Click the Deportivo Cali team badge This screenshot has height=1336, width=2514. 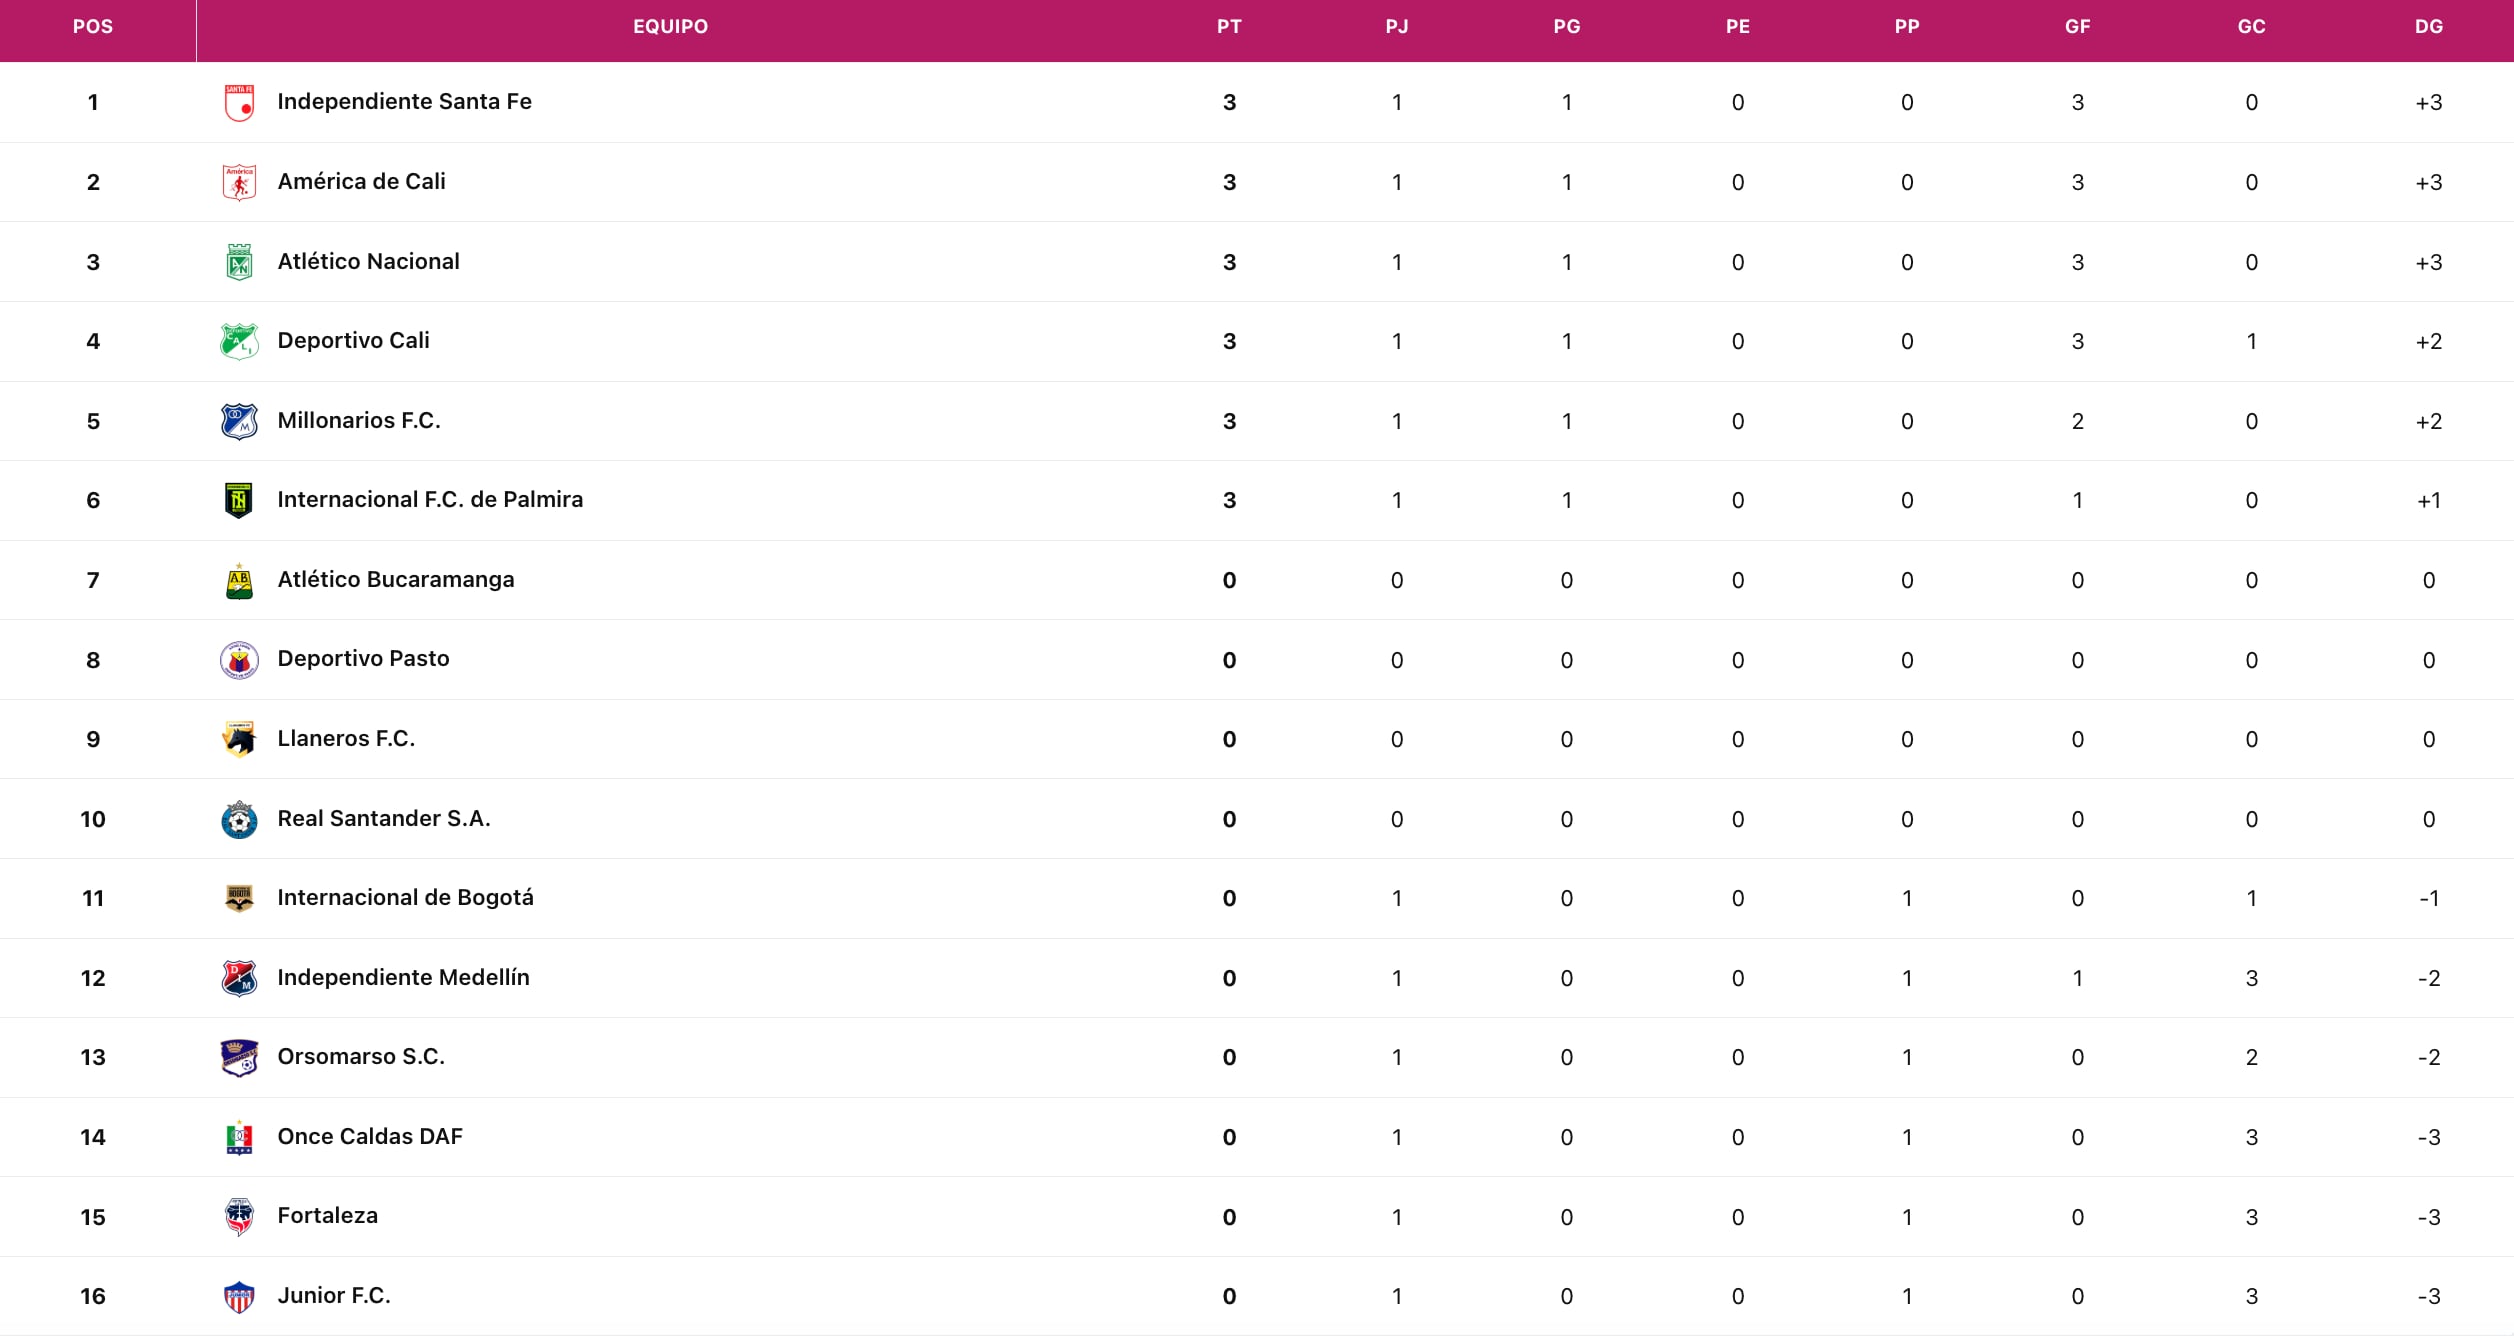point(239,341)
